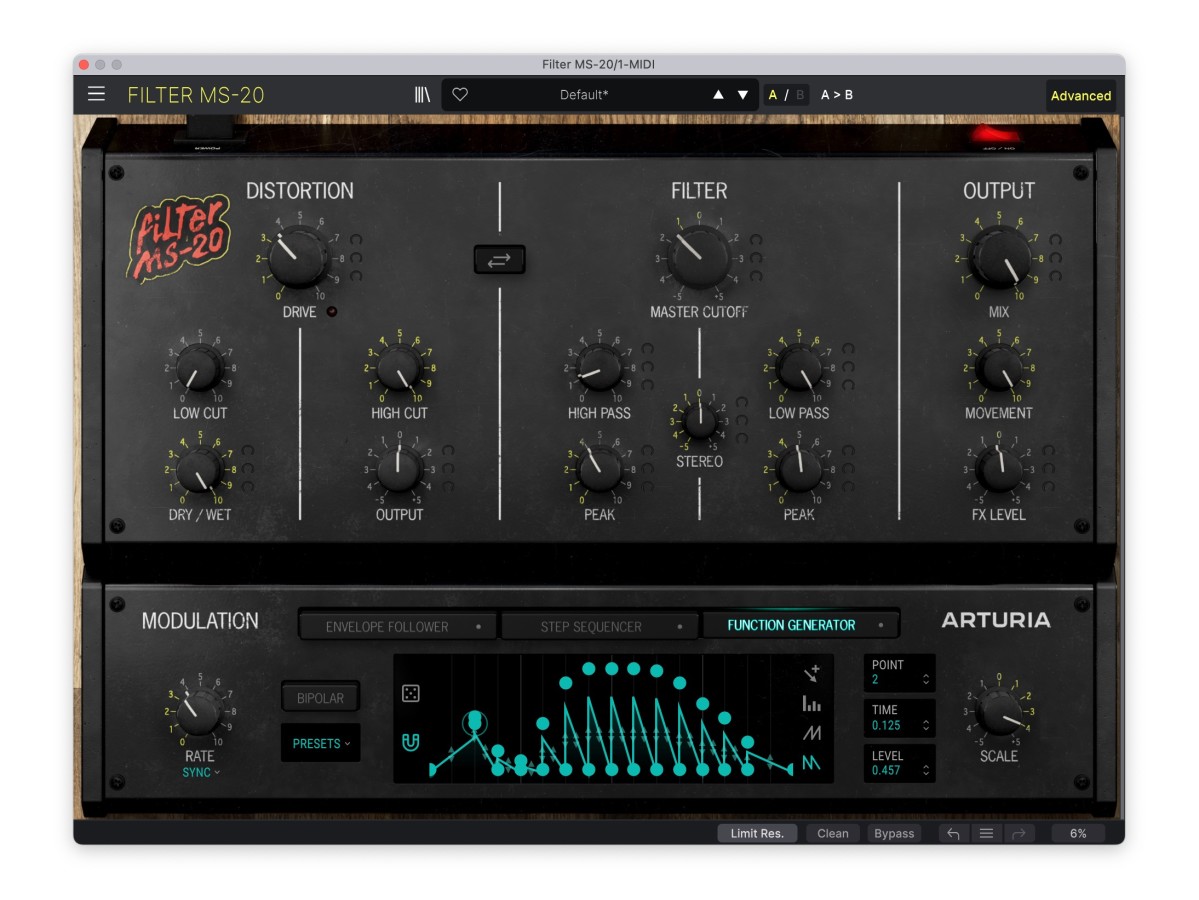Click the filter routing swap arrows button
This screenshot has width=1199, height=900.
click(x=499, y=260)
